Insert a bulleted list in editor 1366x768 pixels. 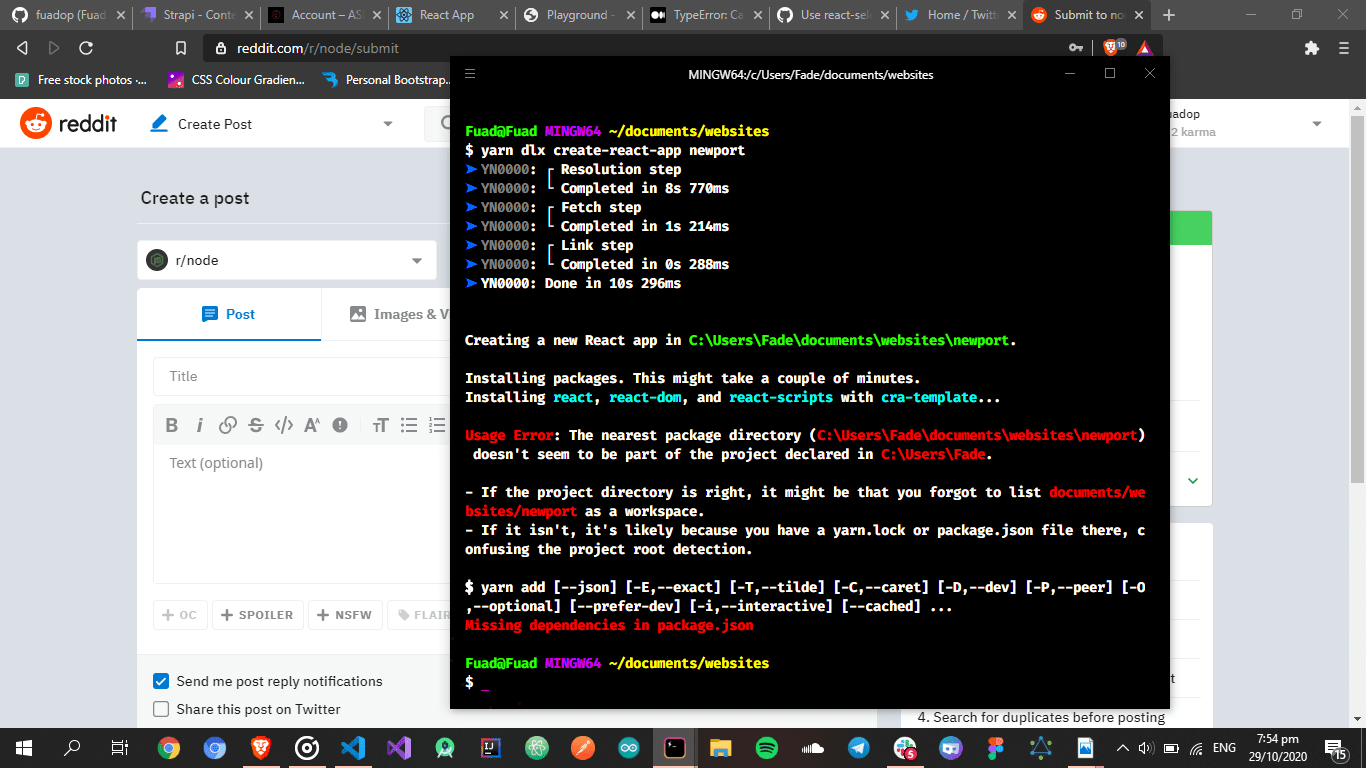[x=409, y=425]
